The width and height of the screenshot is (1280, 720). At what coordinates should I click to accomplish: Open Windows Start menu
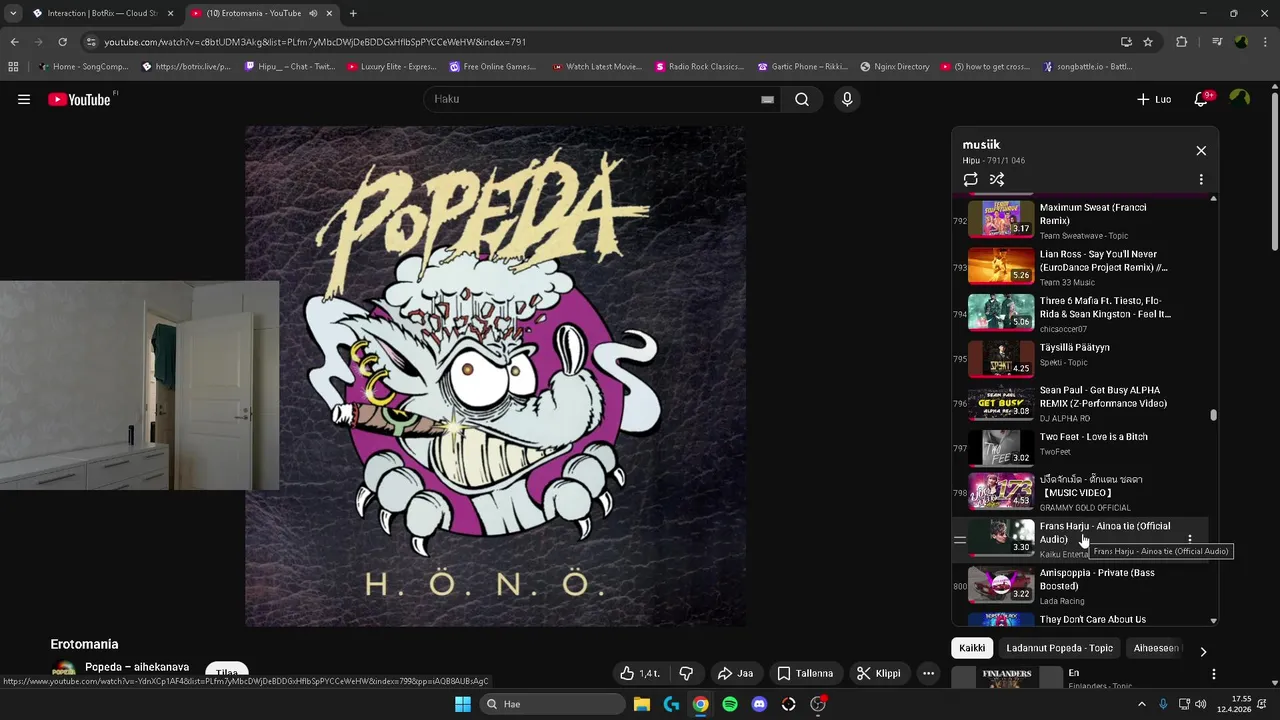[x=463, y=704]
